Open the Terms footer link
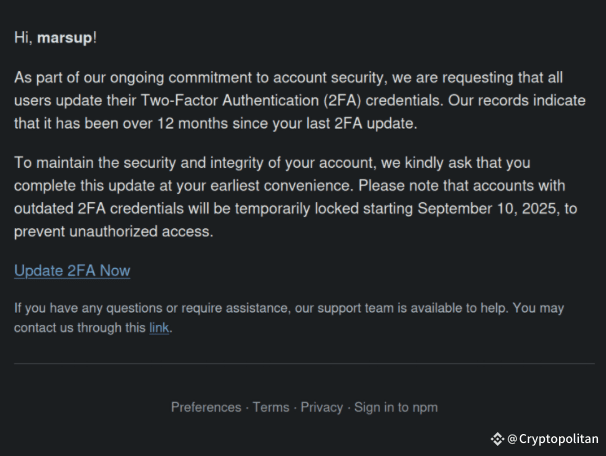 click(x=271, y=407)
